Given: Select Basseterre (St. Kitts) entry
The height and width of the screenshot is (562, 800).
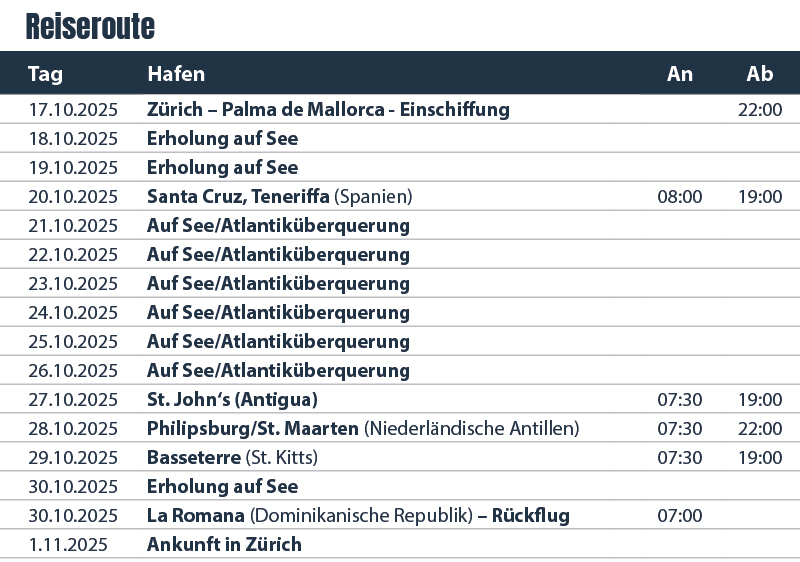Looking at the screenshot, I should pos(232,458).
